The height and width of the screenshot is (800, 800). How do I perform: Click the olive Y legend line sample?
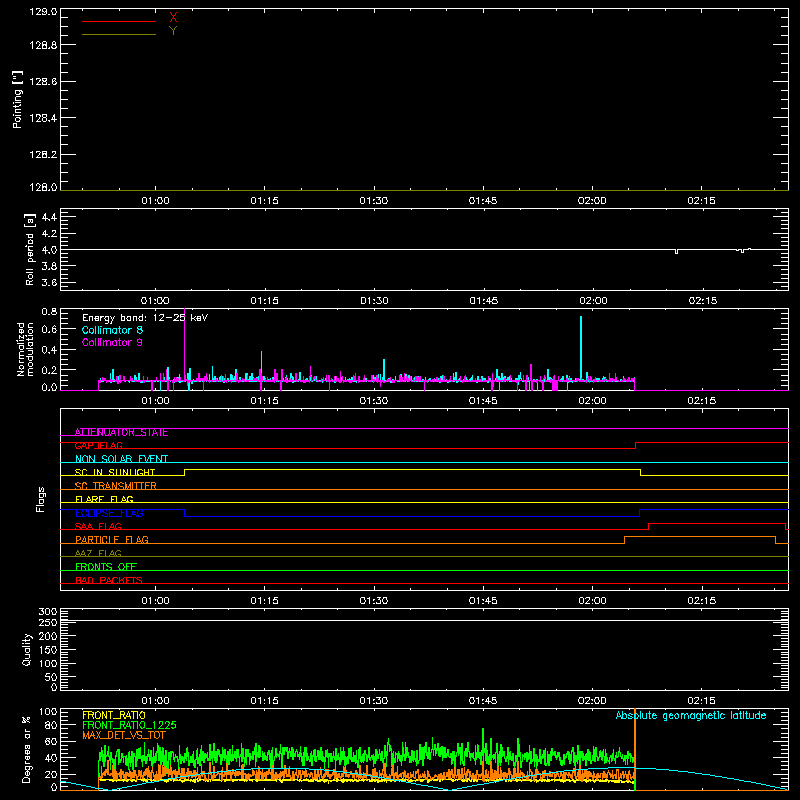pyautogui.click(x=119, y=34)
